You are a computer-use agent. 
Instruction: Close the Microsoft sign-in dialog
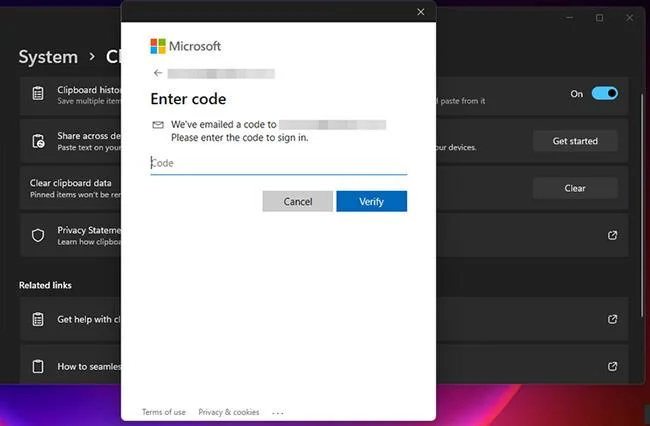421,12
